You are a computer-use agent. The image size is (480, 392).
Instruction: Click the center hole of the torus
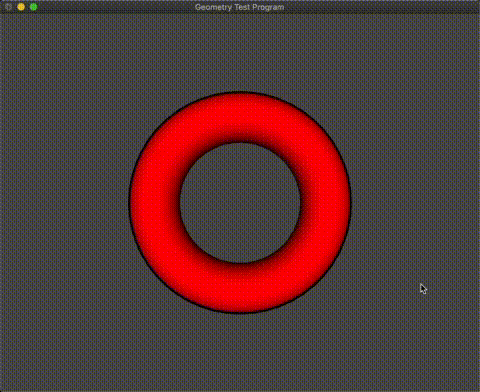click(240, 203)
